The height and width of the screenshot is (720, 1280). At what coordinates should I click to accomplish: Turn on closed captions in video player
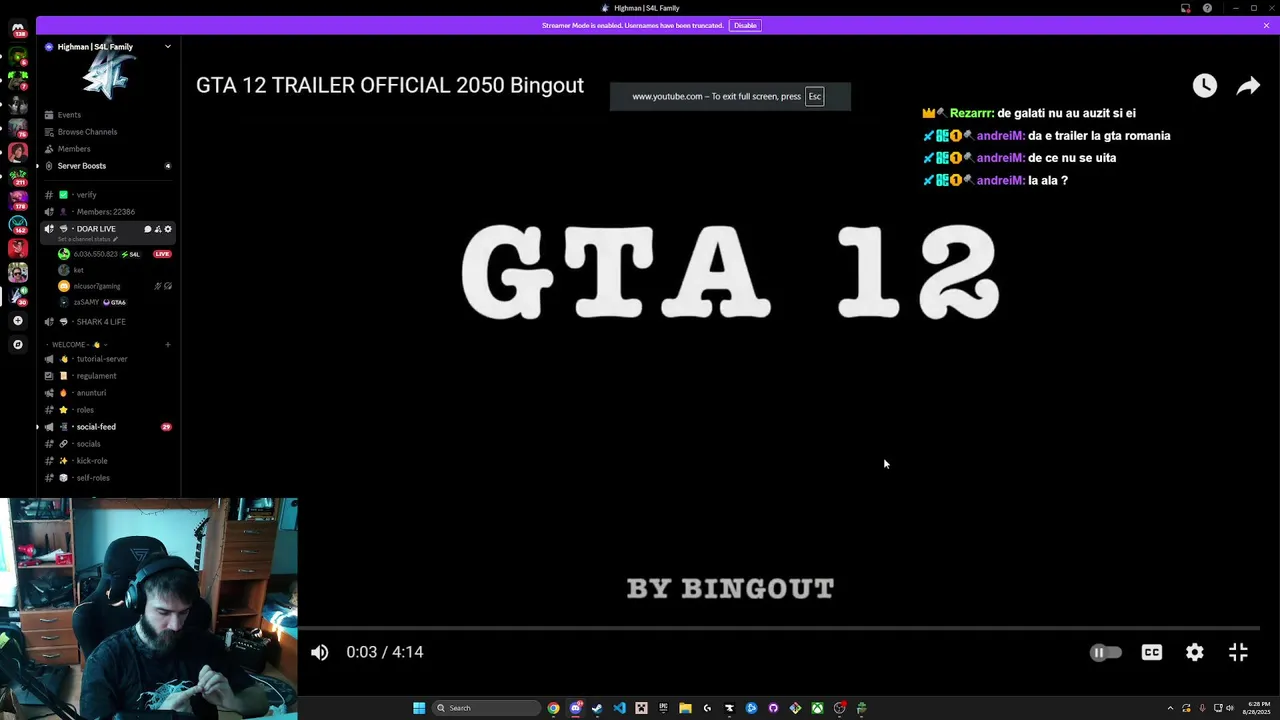coord(1152,652)
